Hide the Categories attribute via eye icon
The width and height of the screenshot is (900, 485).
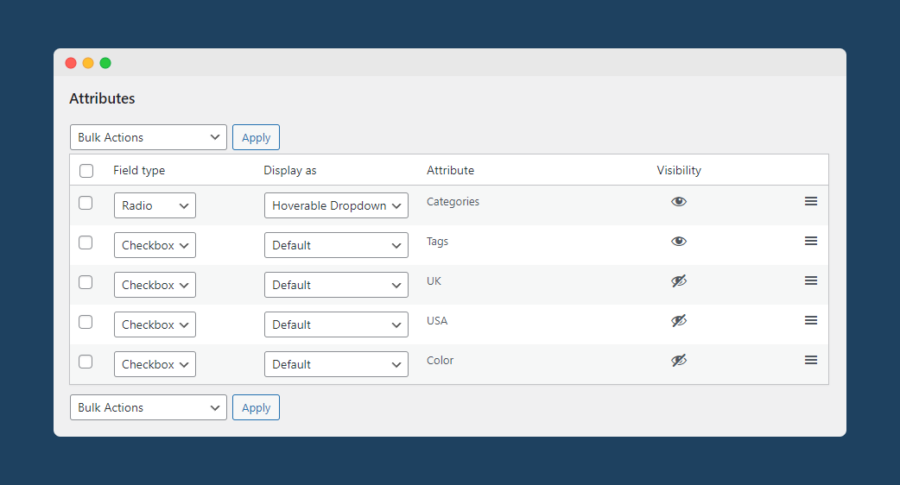point(679,202)
